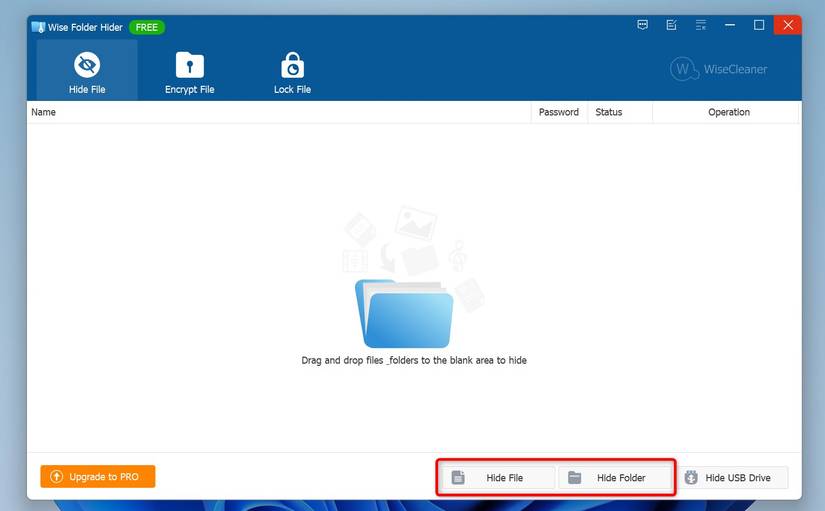Click the Hide USB Drive button
Image resolution: width=825 pixels, height=511 pixels.
(736, 478)
